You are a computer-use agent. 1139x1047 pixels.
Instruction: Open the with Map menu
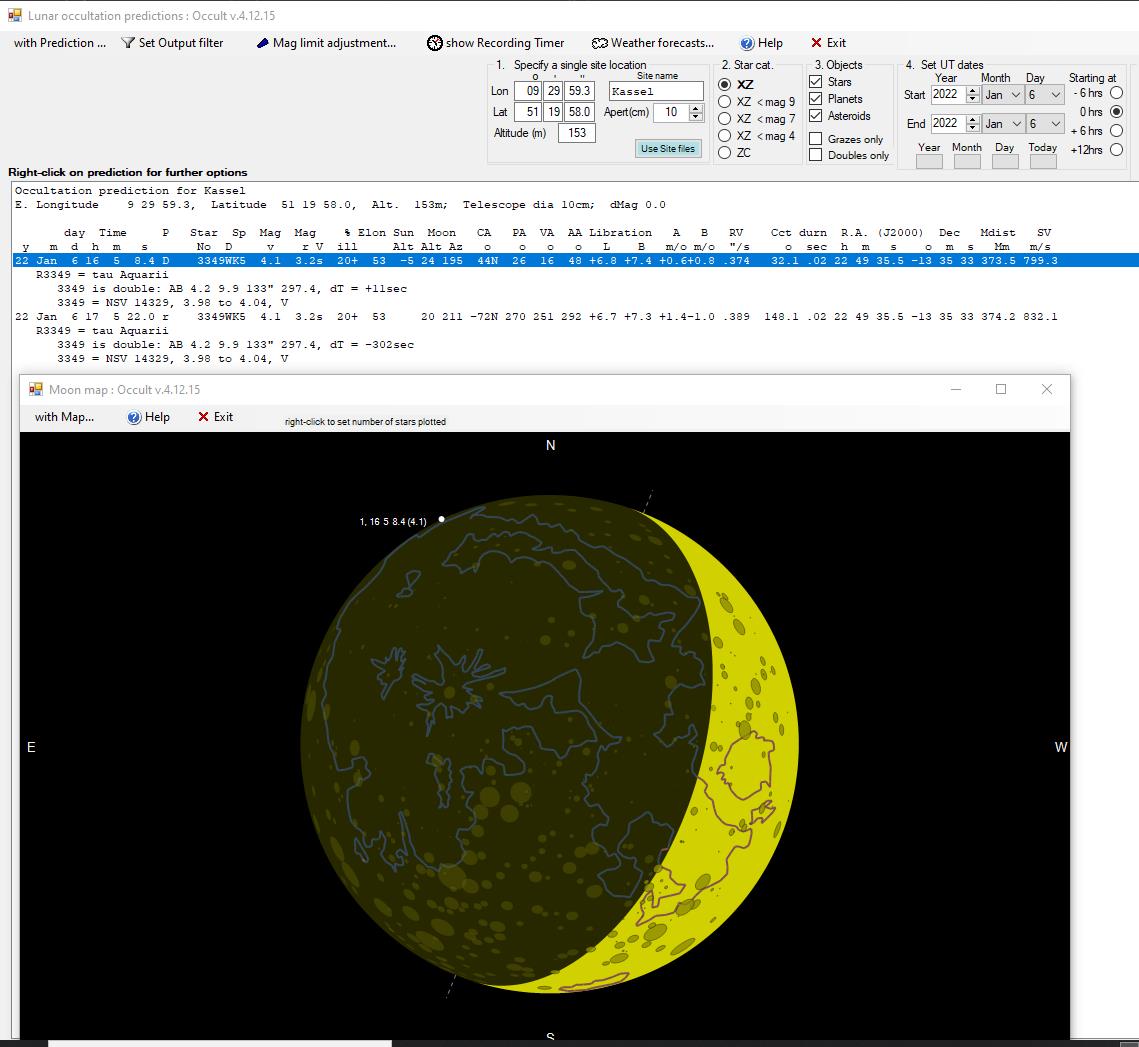(64, 417)
